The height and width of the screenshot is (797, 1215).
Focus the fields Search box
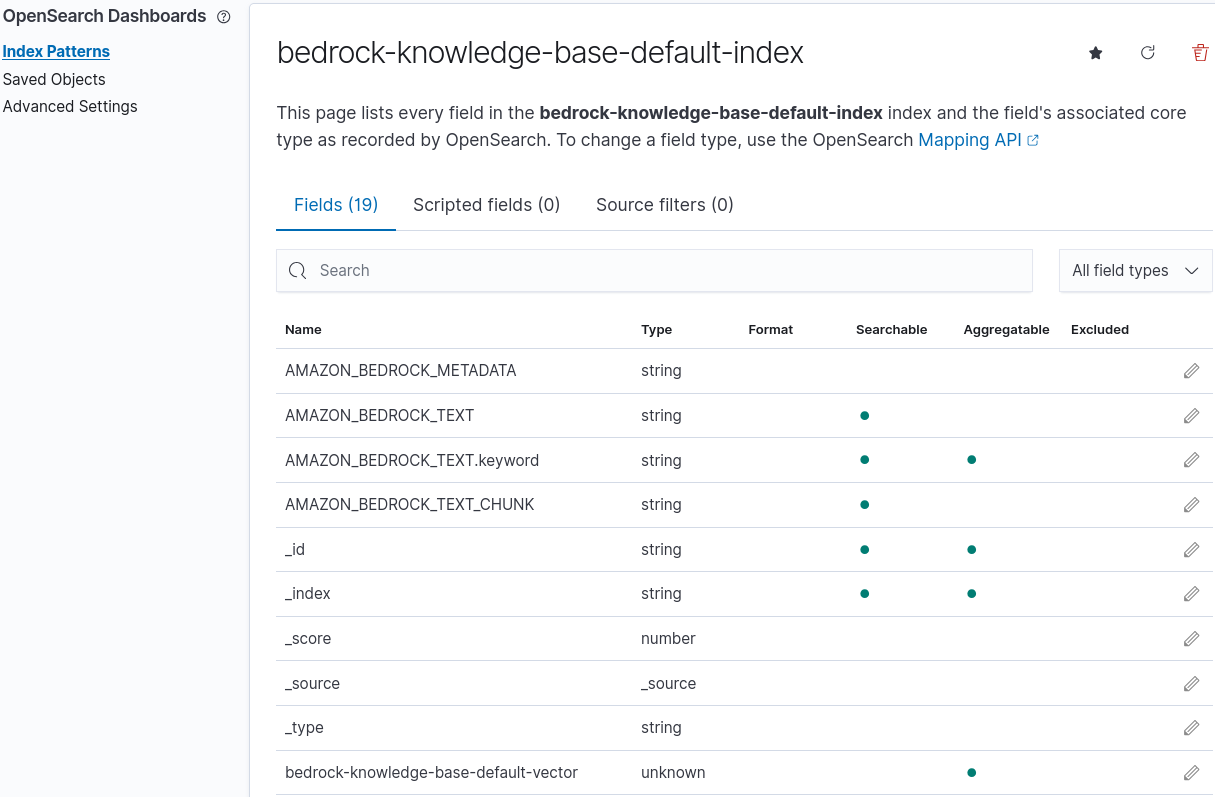654,271
